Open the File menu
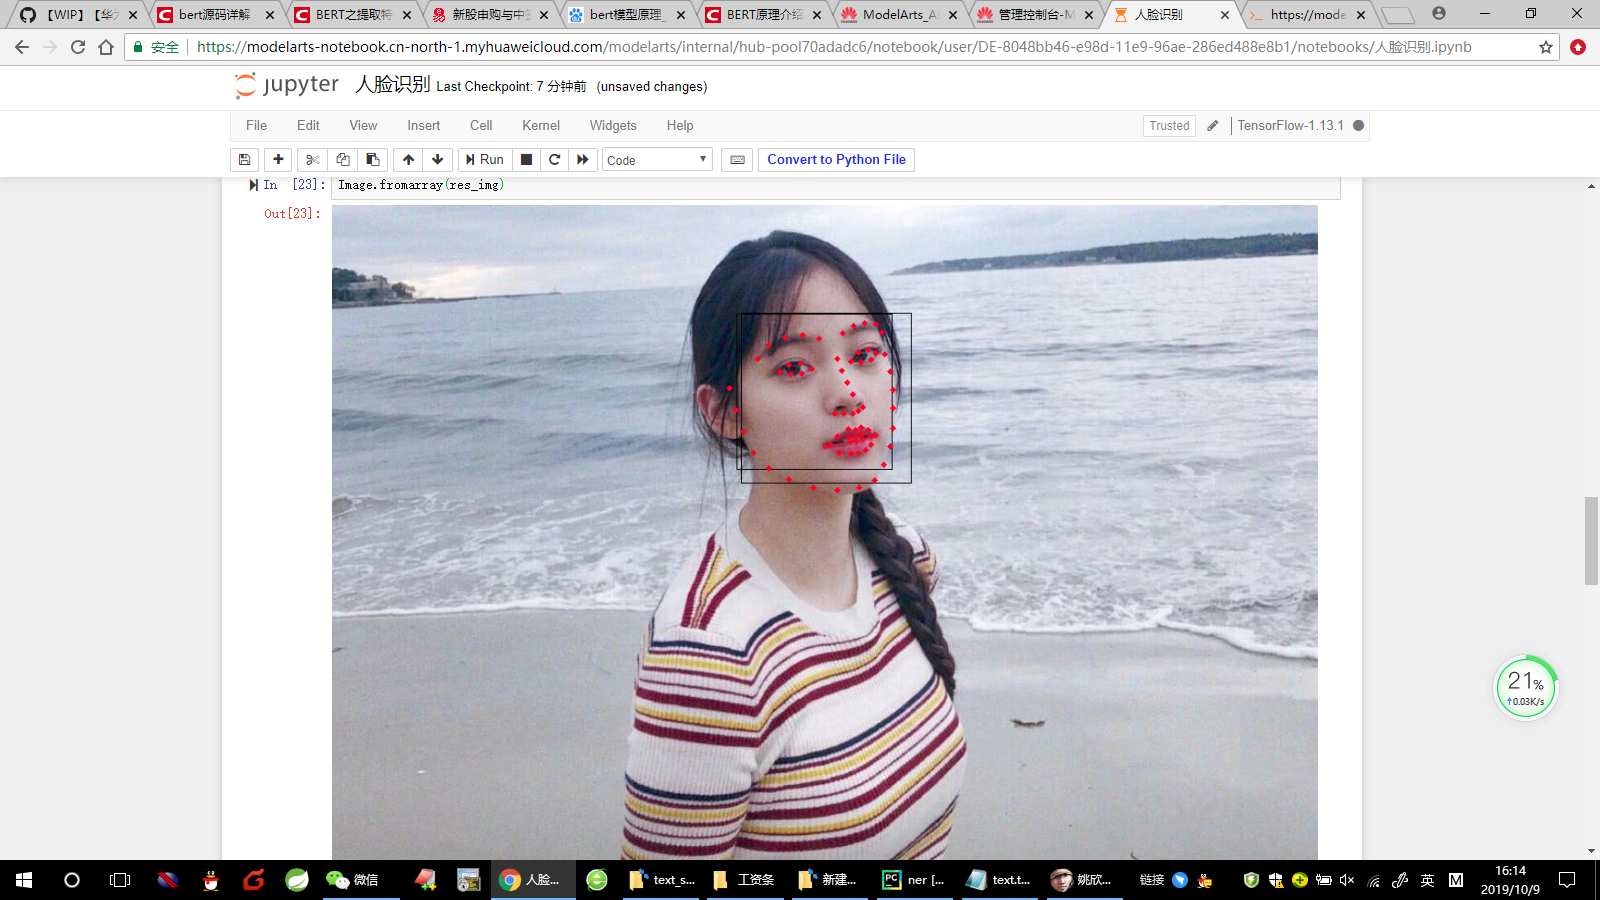 pyautogui.click(x=256, y=125)
